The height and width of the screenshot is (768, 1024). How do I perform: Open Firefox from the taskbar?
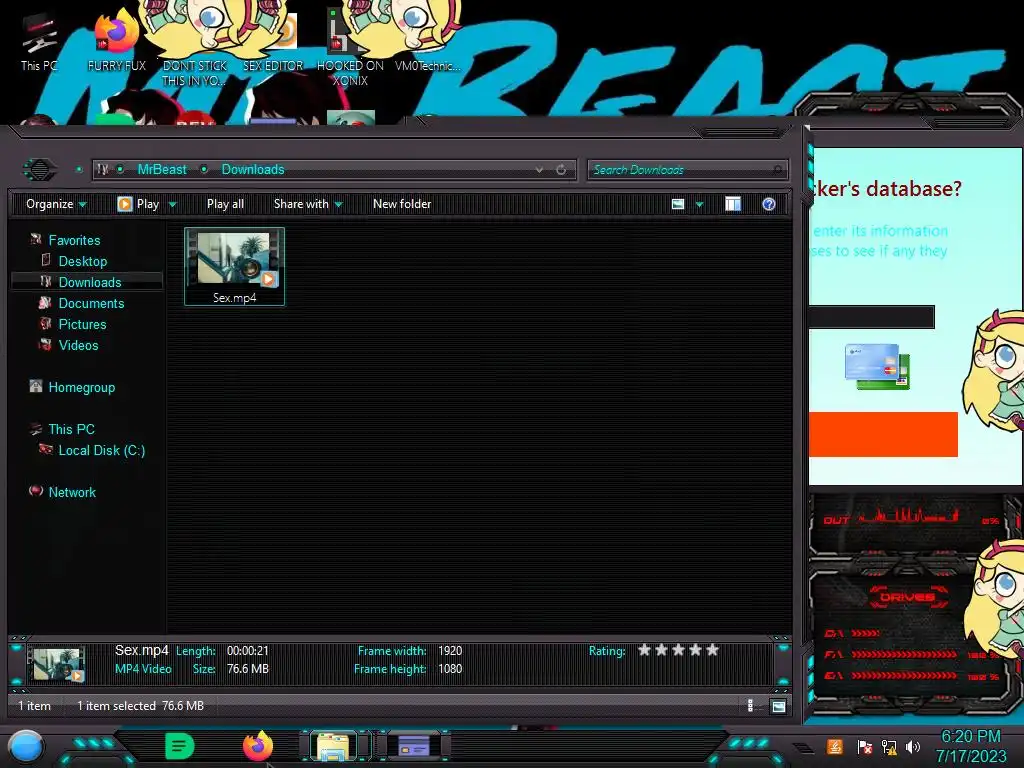click(257, 746)
